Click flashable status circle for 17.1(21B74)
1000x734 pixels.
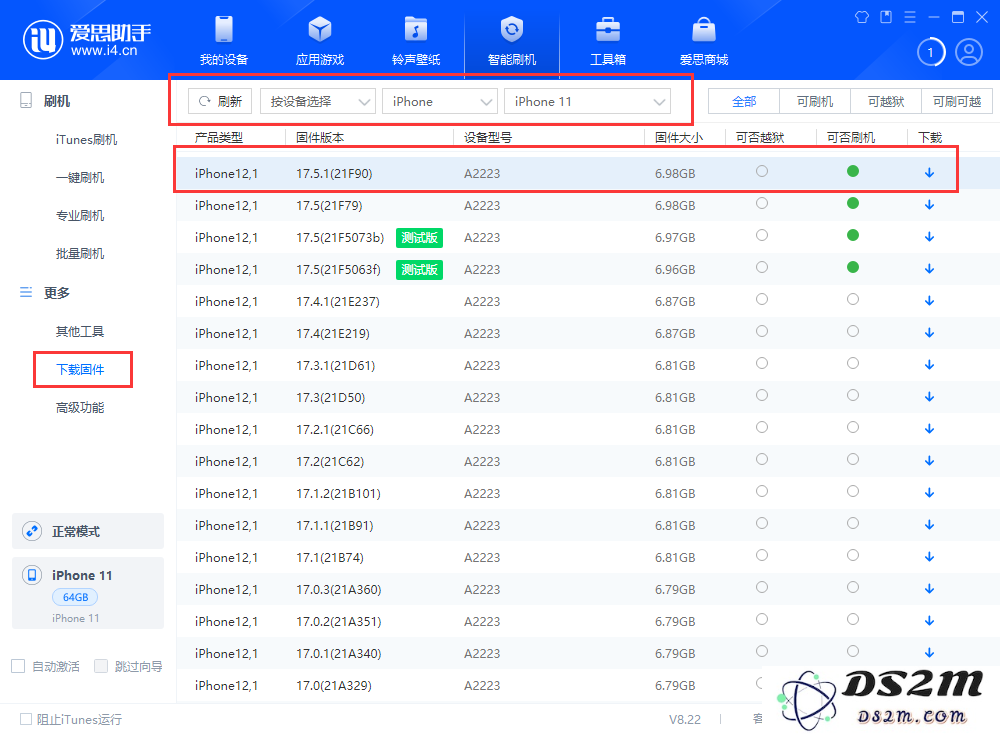pos(853,555)
